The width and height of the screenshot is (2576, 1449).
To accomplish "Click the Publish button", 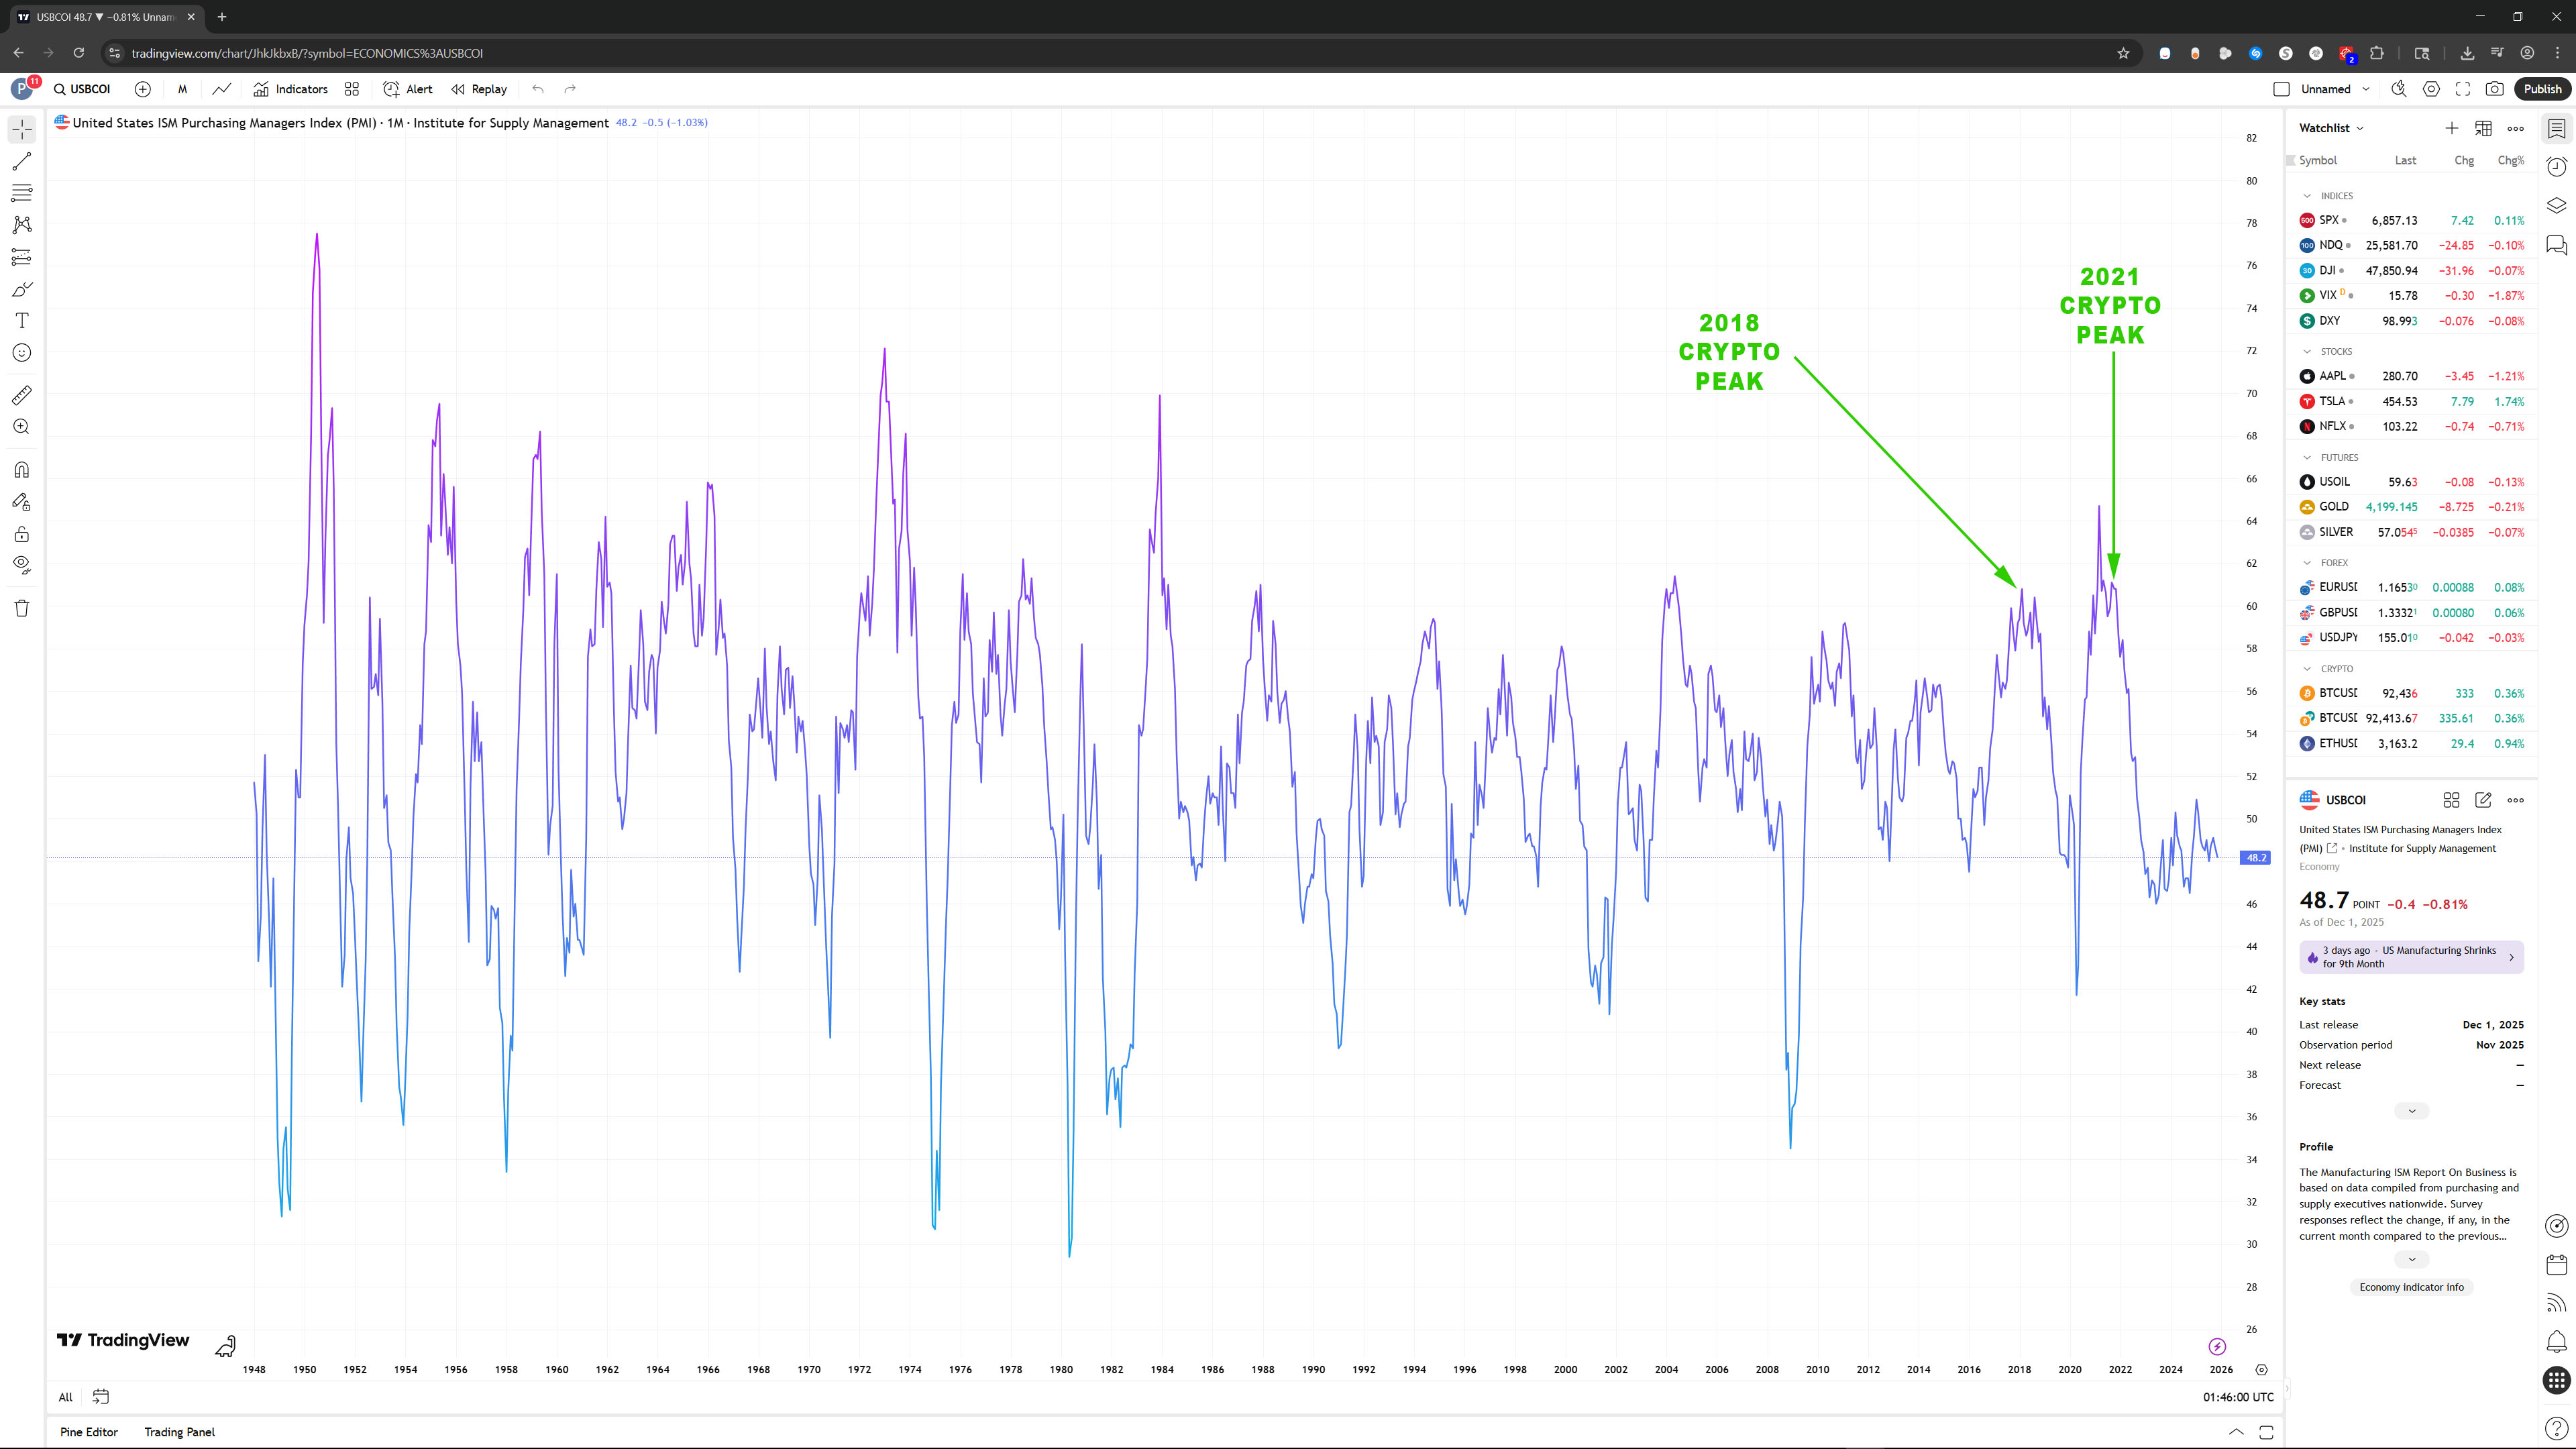I will pos(2541,89).
